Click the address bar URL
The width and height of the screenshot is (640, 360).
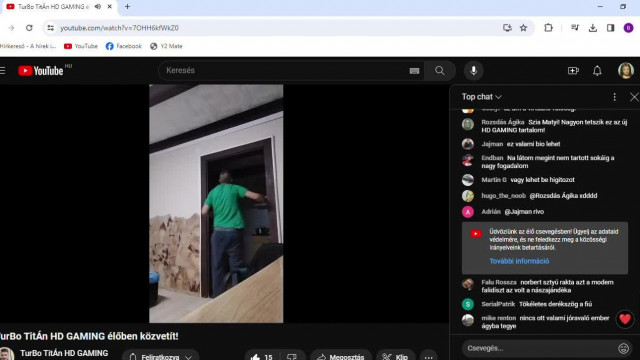(119, 28)
